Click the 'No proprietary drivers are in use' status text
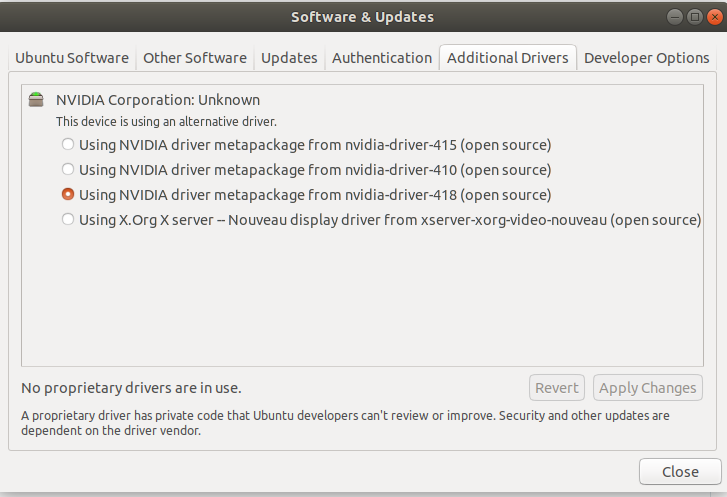The height and width of the screenshot is (497, 727). point(131,388)
